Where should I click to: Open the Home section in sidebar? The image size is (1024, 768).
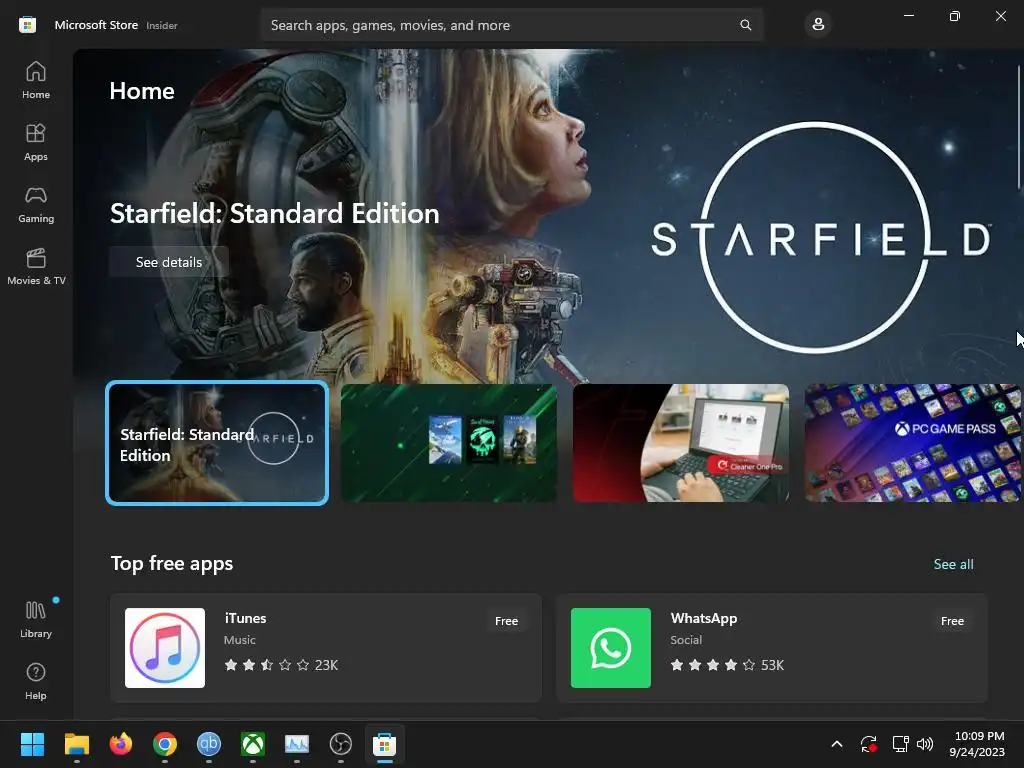click(x=36, y=80)
